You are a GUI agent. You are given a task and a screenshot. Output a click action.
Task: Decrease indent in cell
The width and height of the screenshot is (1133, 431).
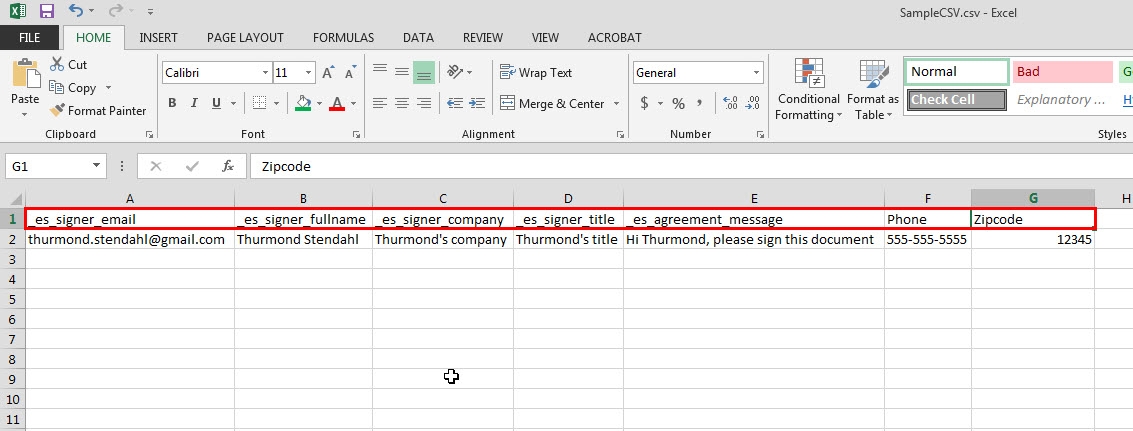(455, 103)
